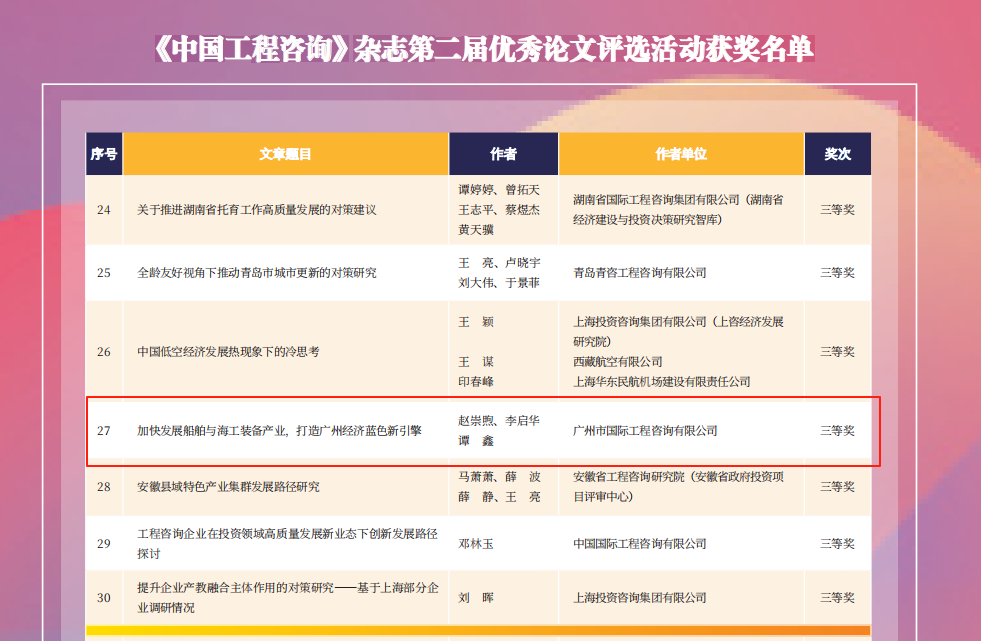Click highlighted article title about 船舶与海工装备产业
981x641 pixels.
pyautogui.click(x=279, y=431)
